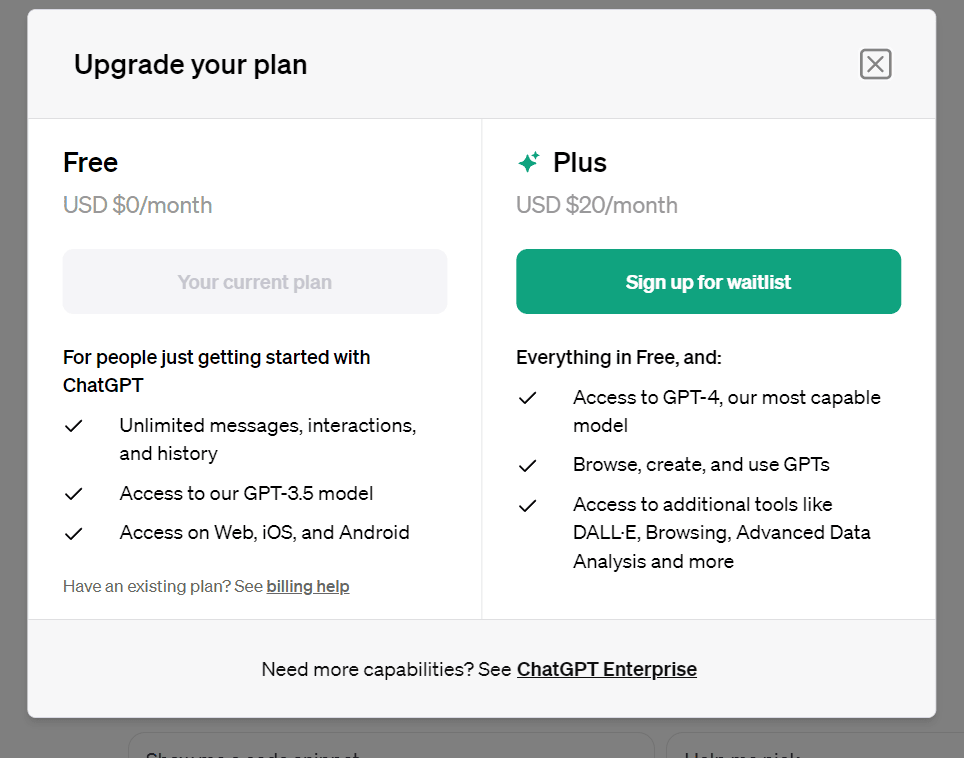964x758 pixels.
Task: Click checkmark beside Web, iOS, and Android
Action: [x=73, y=533]
